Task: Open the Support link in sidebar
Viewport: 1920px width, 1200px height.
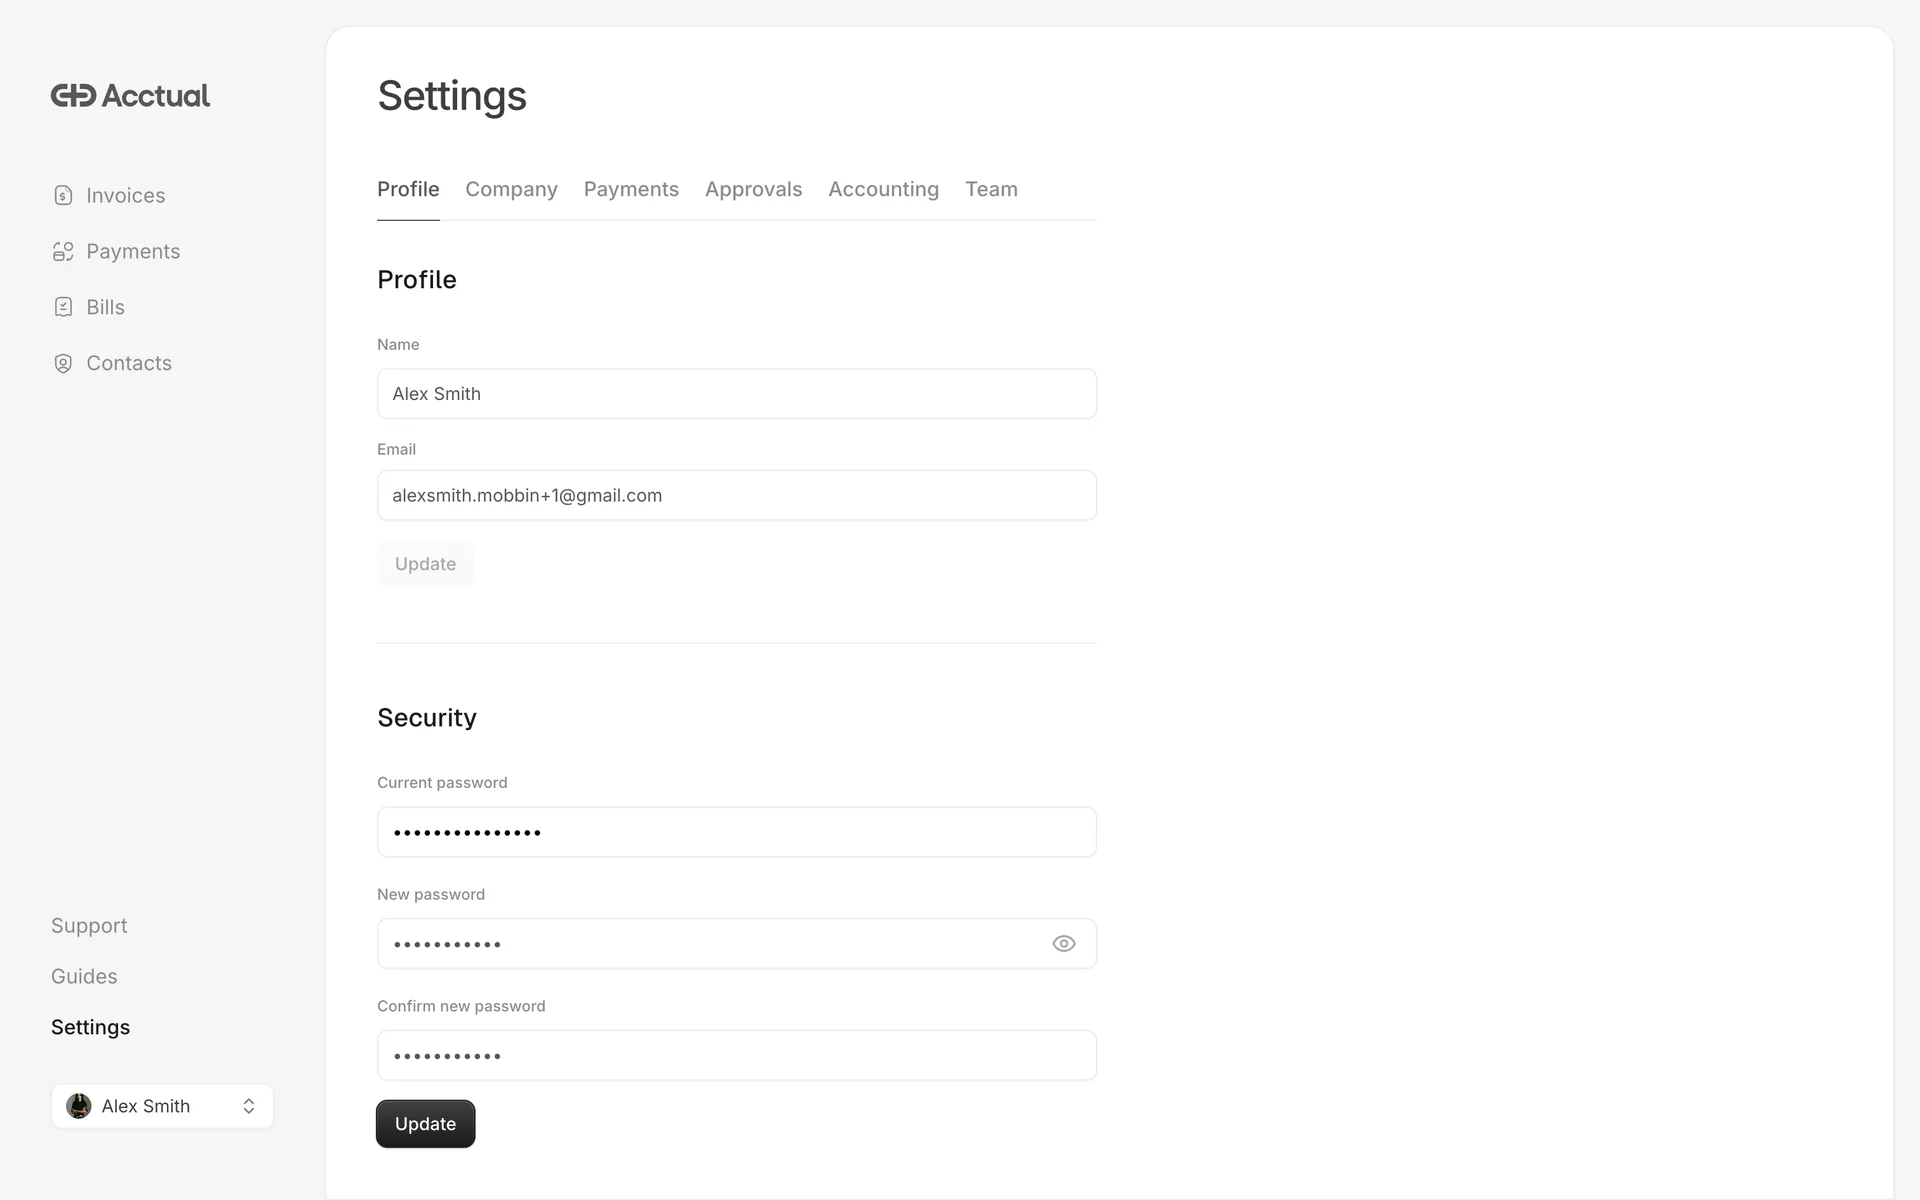Action: (89, 926)
